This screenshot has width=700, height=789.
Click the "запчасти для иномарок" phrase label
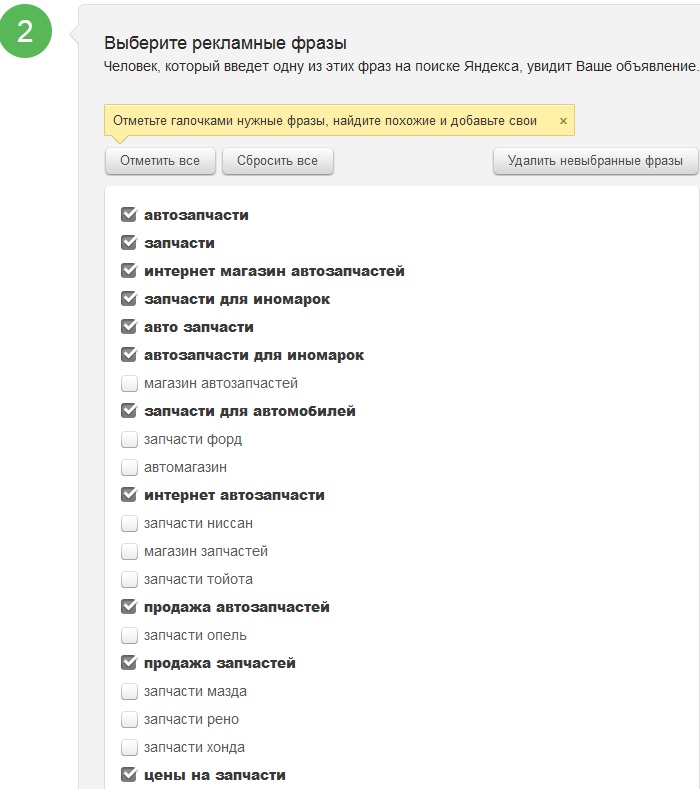[x=237, y=299]
